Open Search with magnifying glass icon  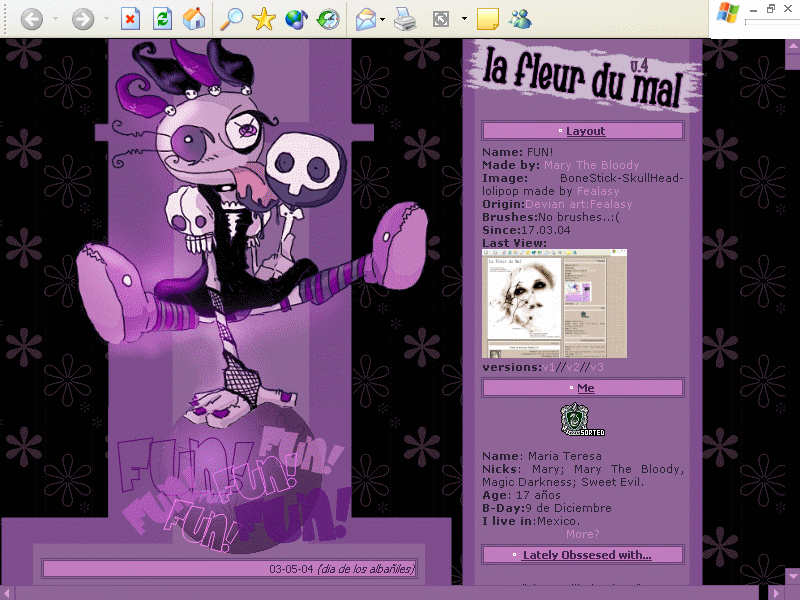click(231, 19)
